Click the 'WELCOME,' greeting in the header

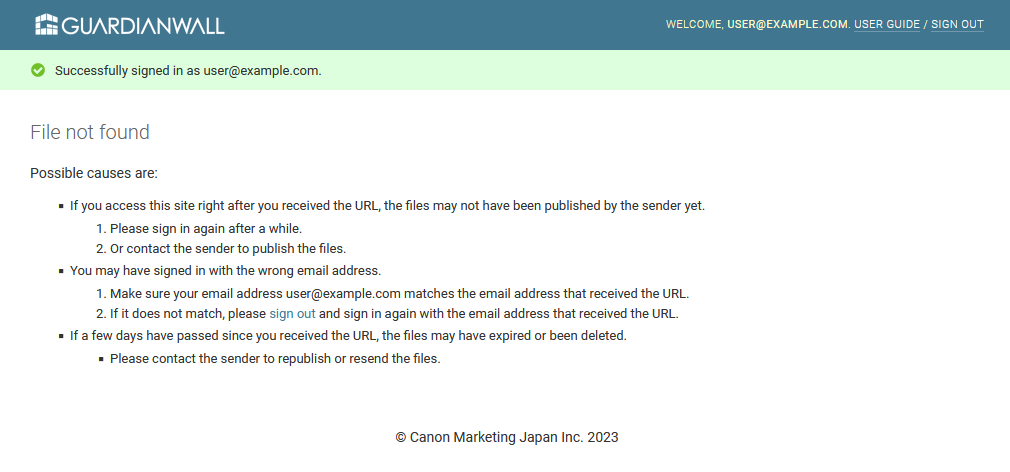[694, 24]
